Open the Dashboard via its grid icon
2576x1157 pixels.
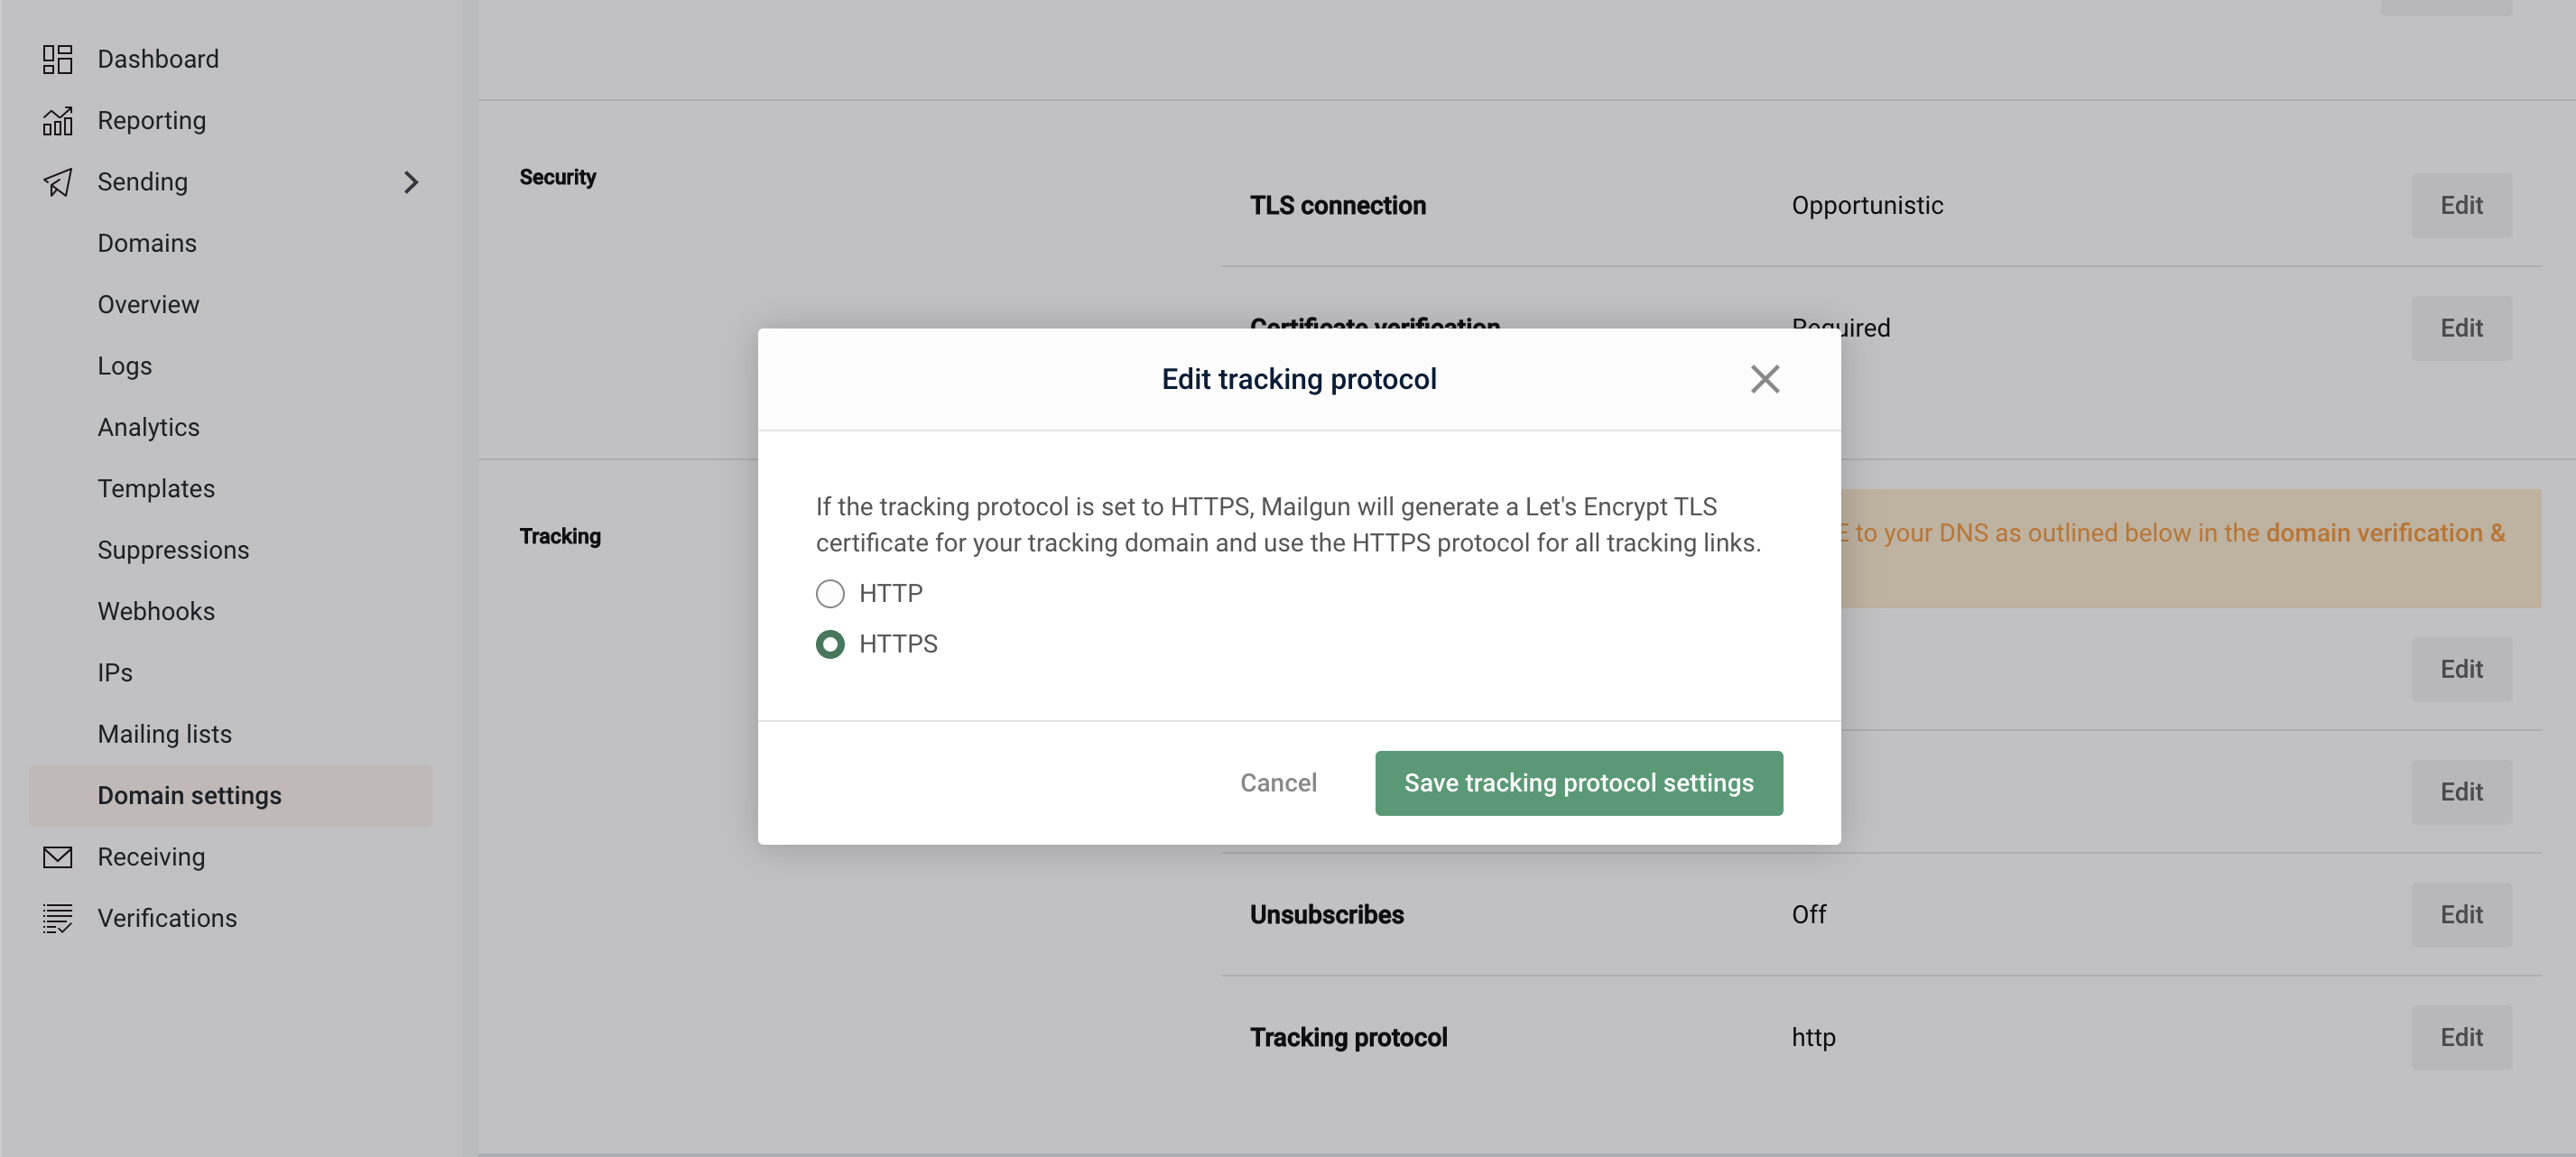click(x=58, y=59)
